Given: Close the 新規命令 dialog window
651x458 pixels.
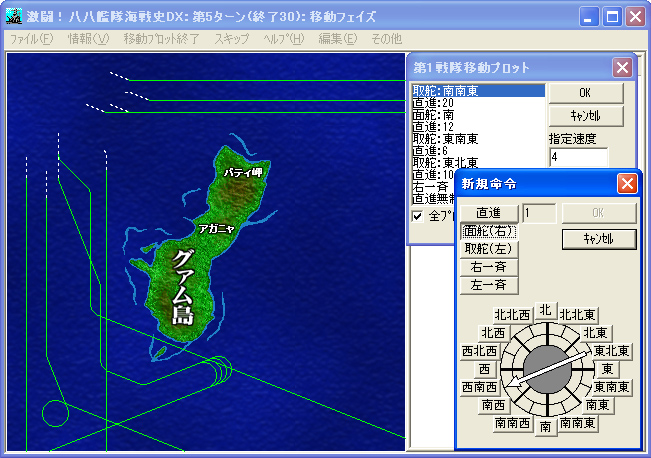Looking at the screenshot, I should point(627,183).
